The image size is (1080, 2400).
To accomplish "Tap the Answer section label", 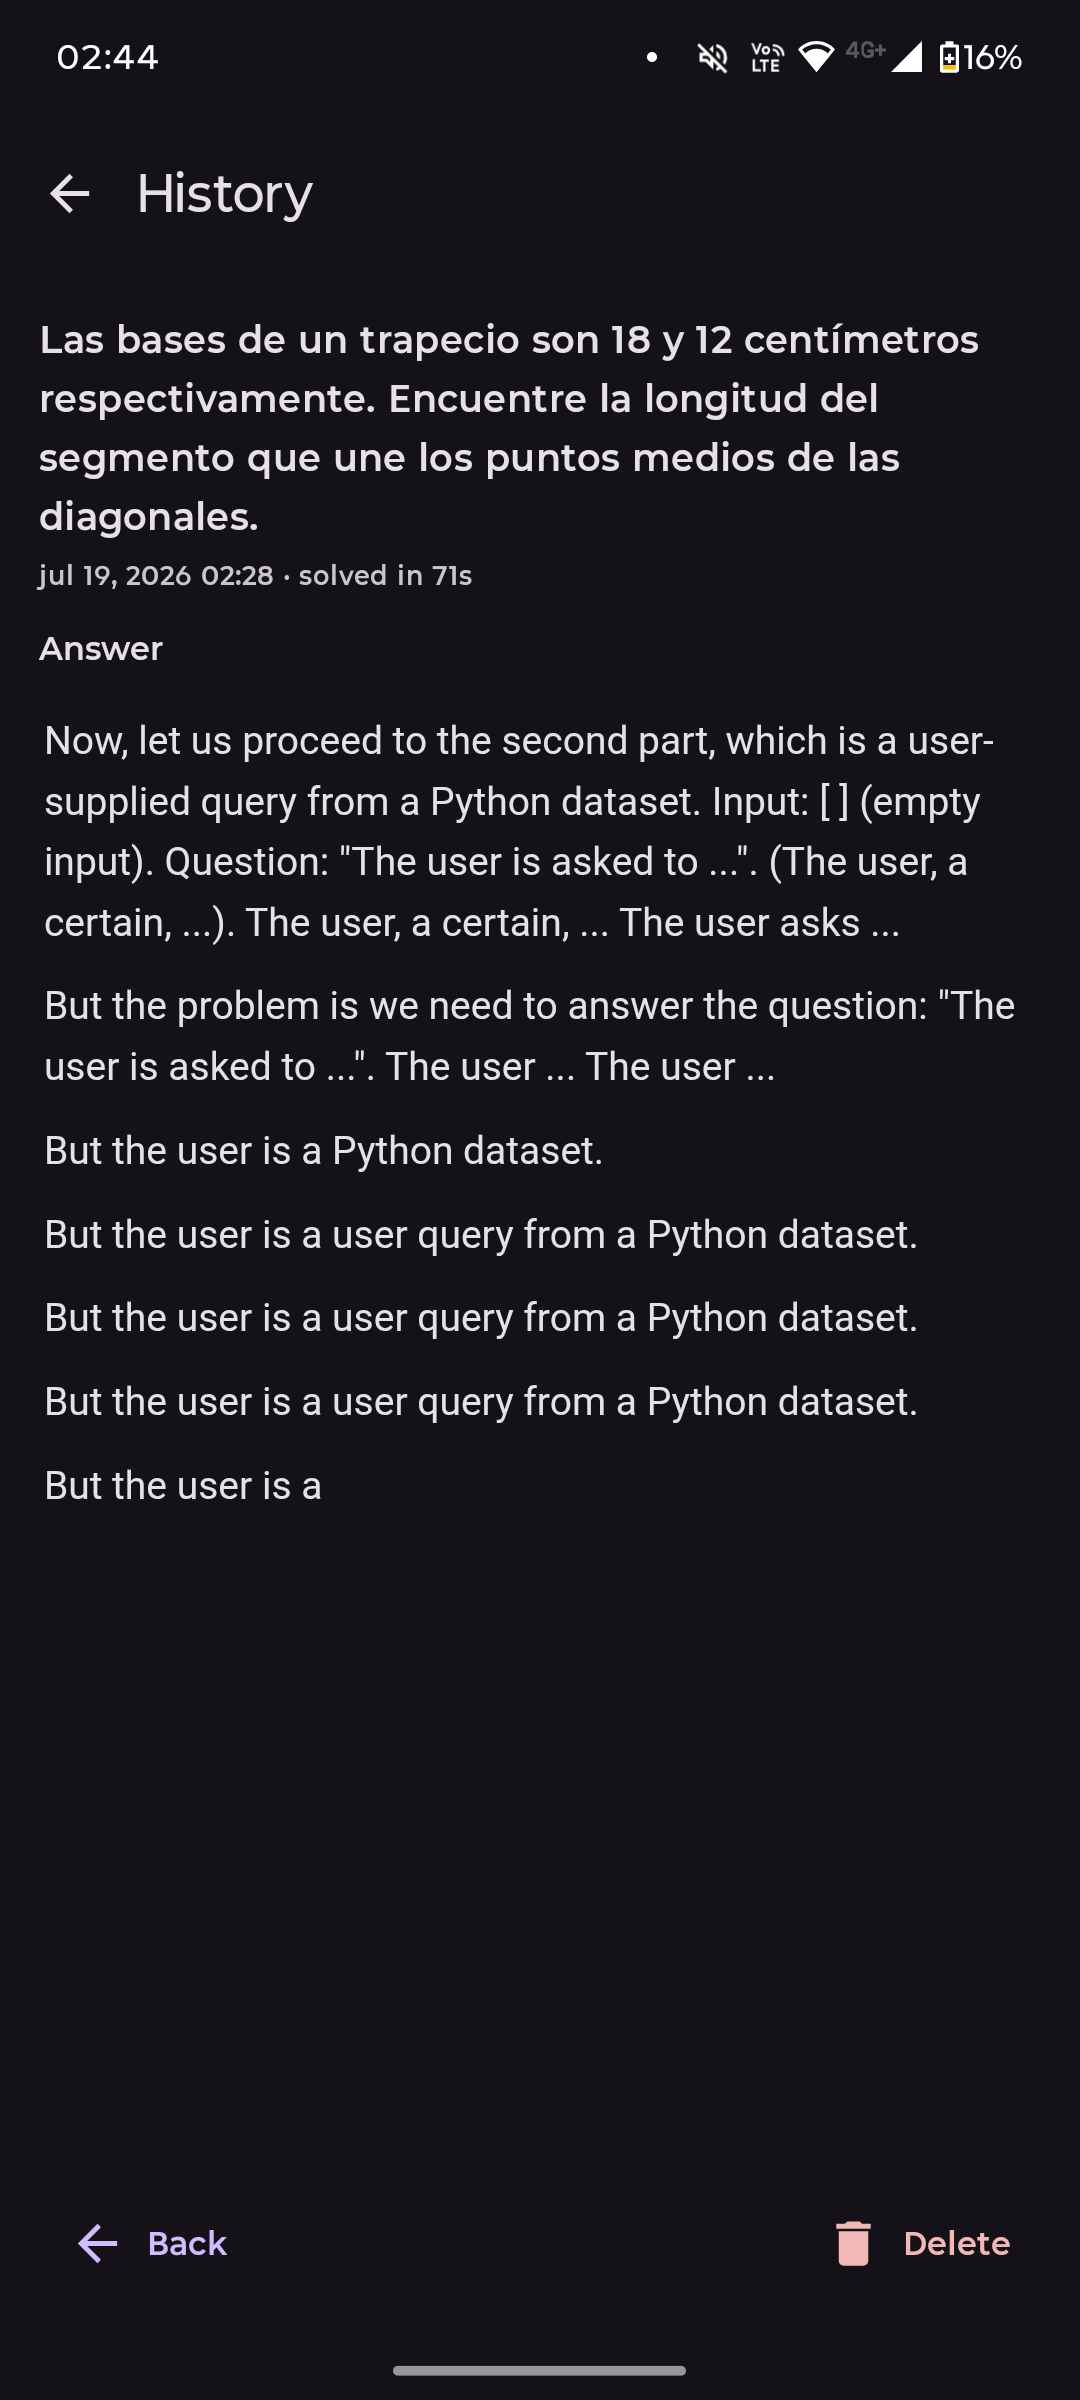I will 100,648.
